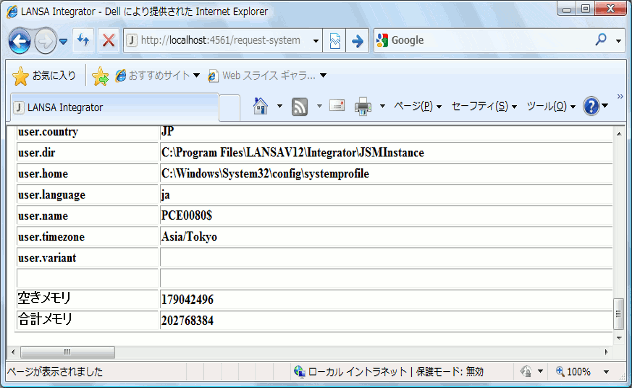Click the vertical scrollbar thumb

(x=619, y=314)
